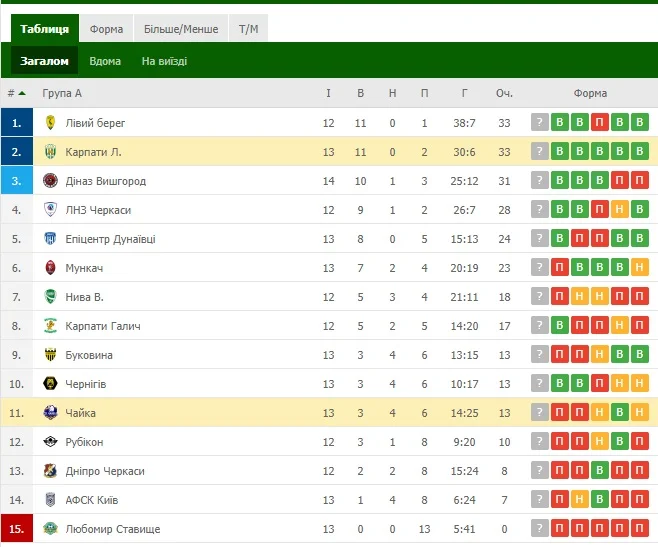Viewport: 658px width, 547px height.
Task: Click the Карпати Л. club crest
Action: point(50,152)
